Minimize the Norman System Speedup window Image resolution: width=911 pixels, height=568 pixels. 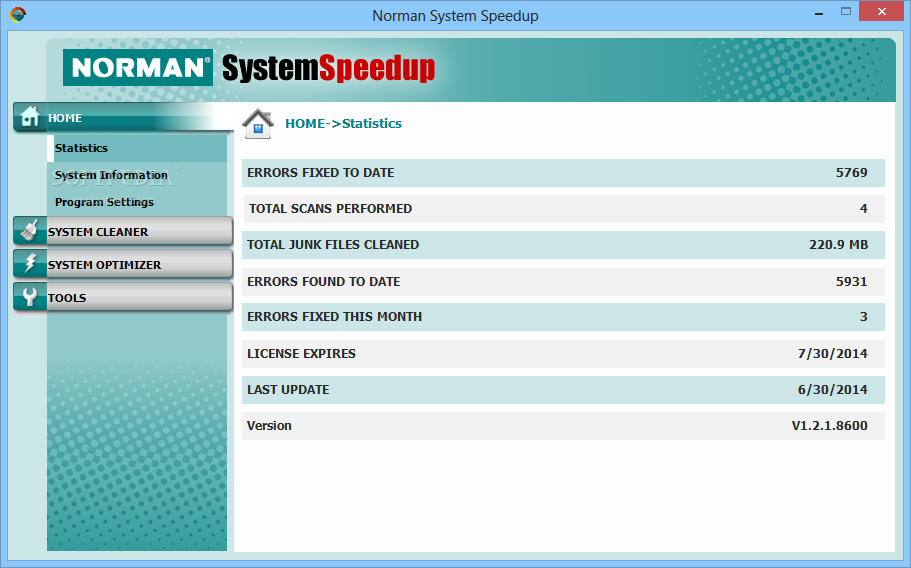click(819, 12)
